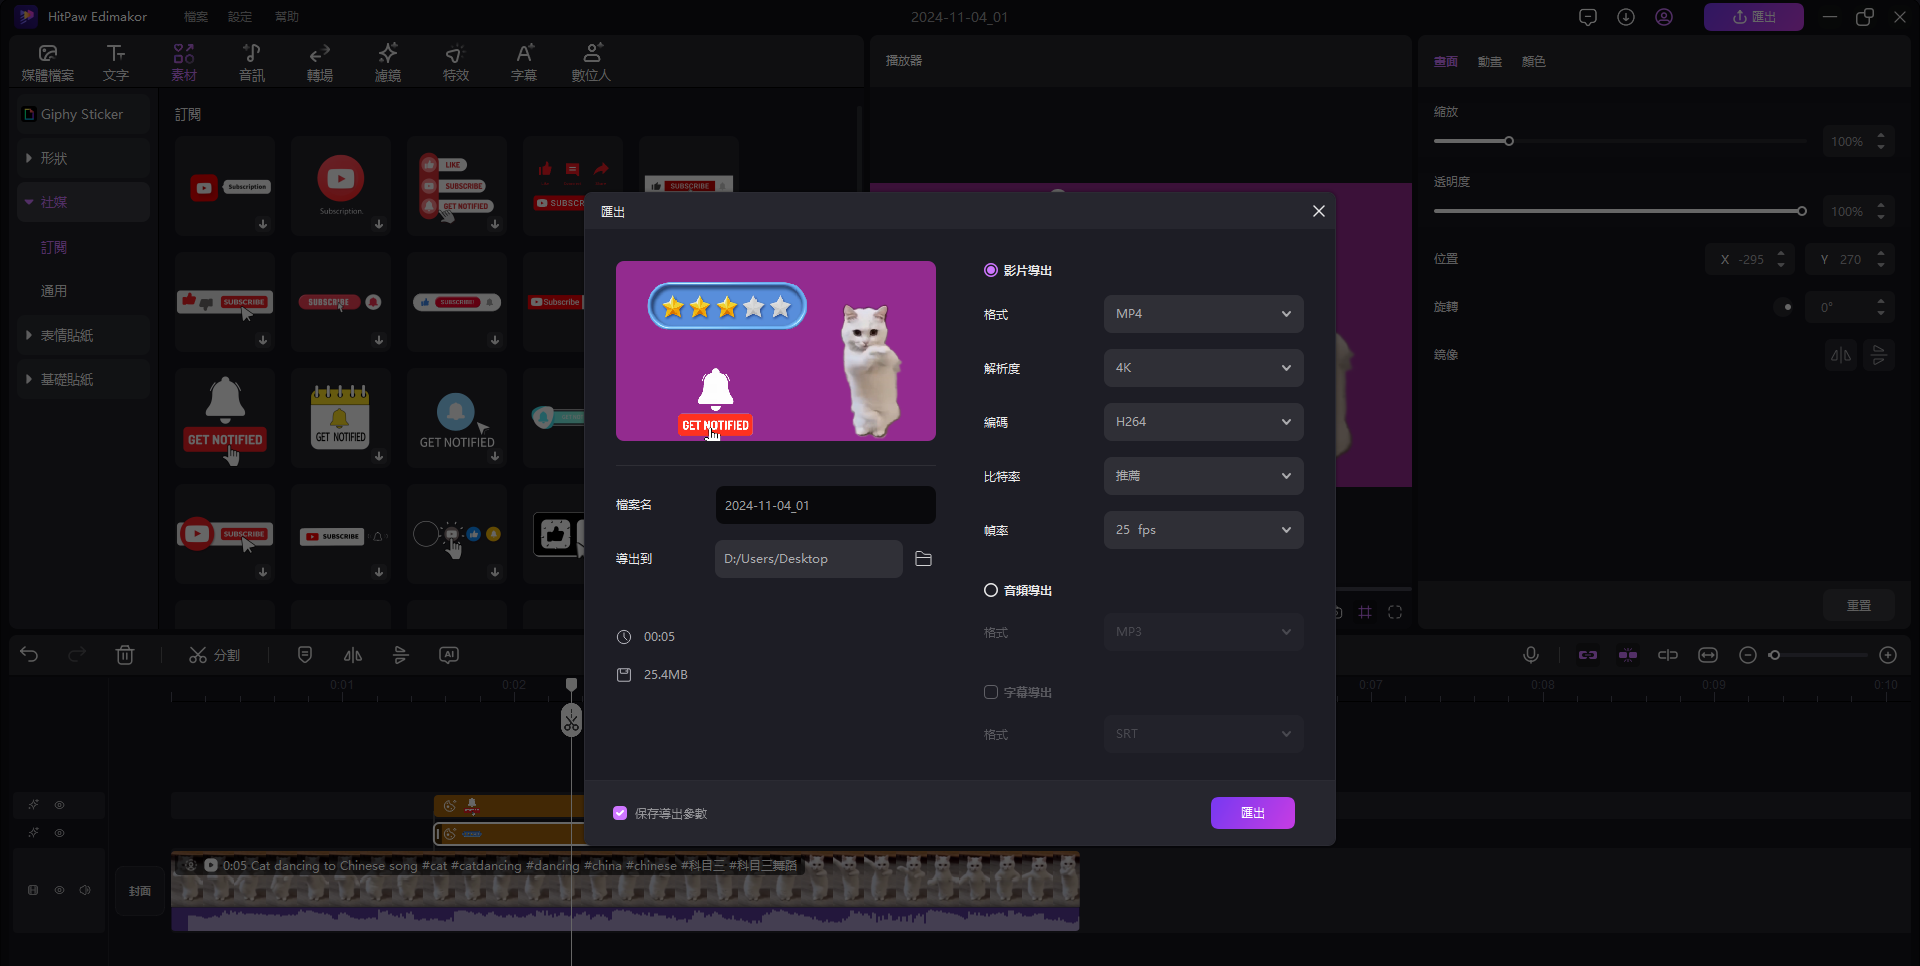The width and height of the screenshot is (1920, 966).
Task: Click the 分割 split scissors tool
Action: pos(214,655)
